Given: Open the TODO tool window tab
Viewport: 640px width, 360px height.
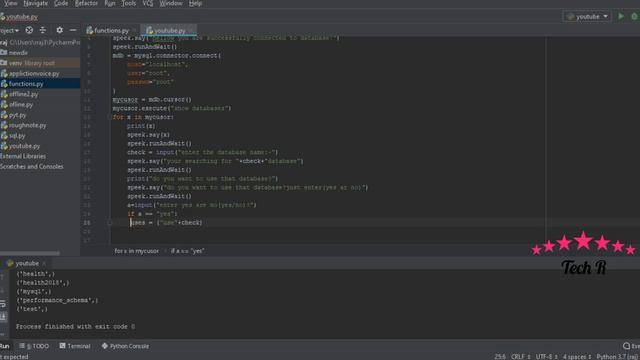Looking at the screenshot, I should [34, 346].
